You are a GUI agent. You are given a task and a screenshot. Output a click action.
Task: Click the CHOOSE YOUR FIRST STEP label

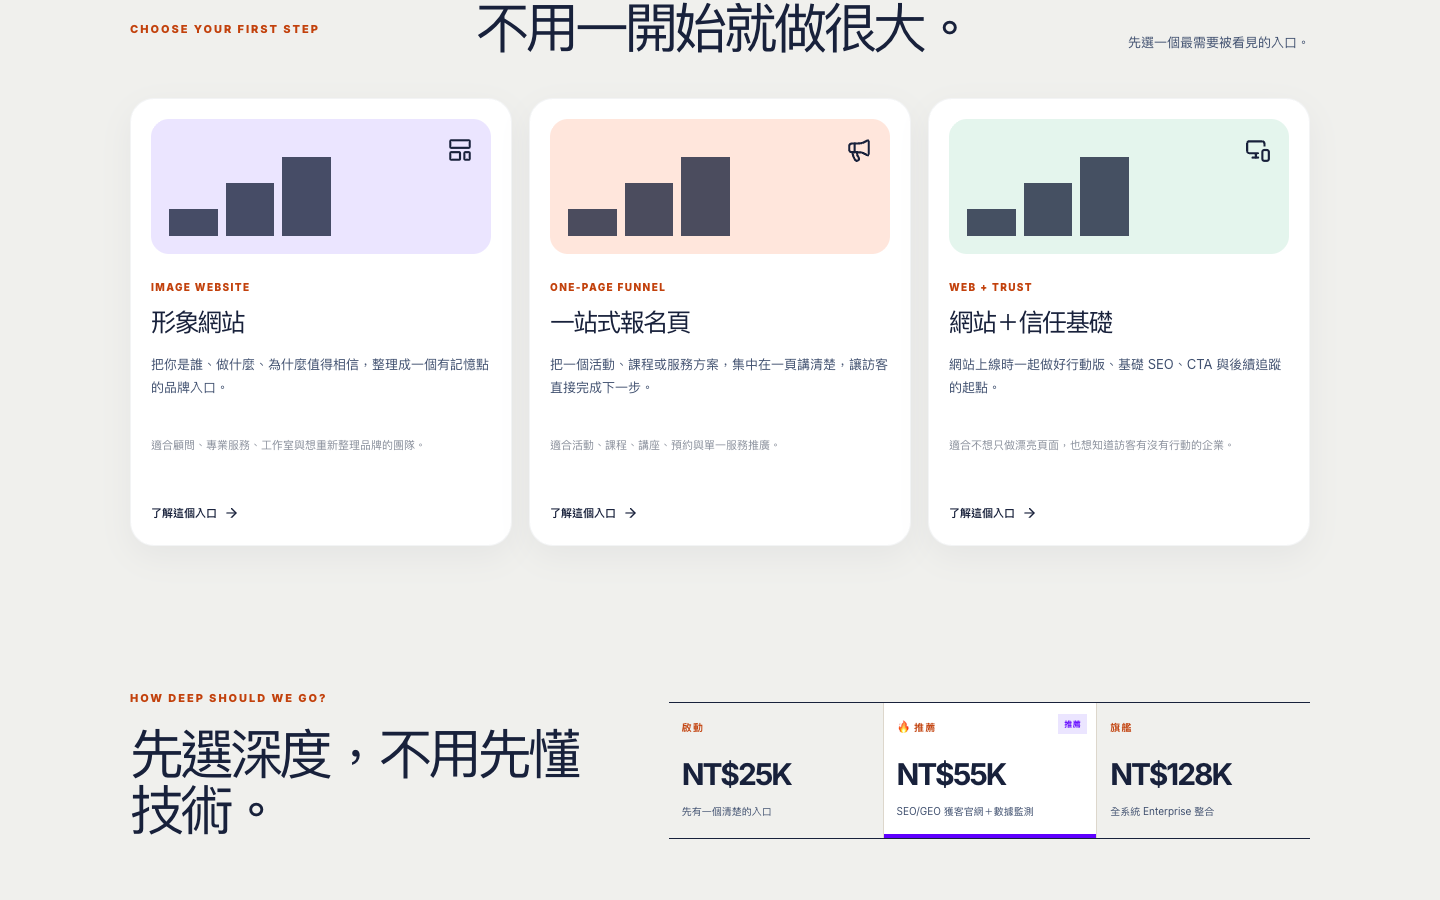(x=224, y=29)
